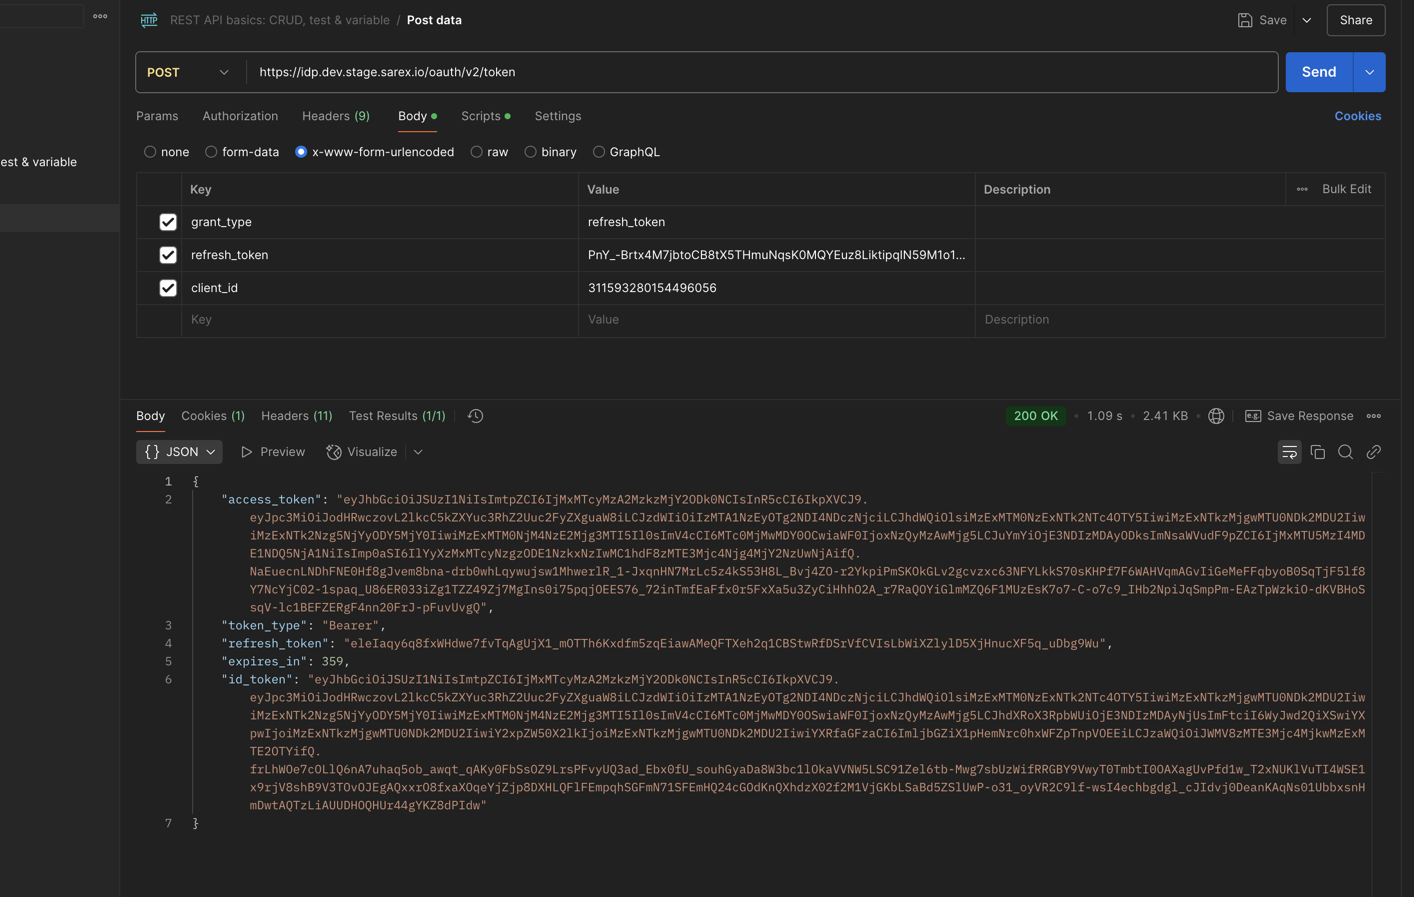
Task: Click the refresh_token value cell
Action: coord(777,255)
